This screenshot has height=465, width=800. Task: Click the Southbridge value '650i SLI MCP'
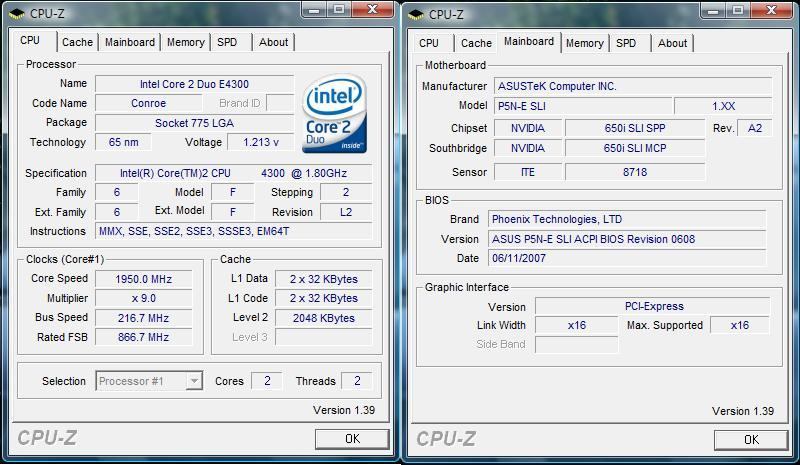(x=635, y=148)
